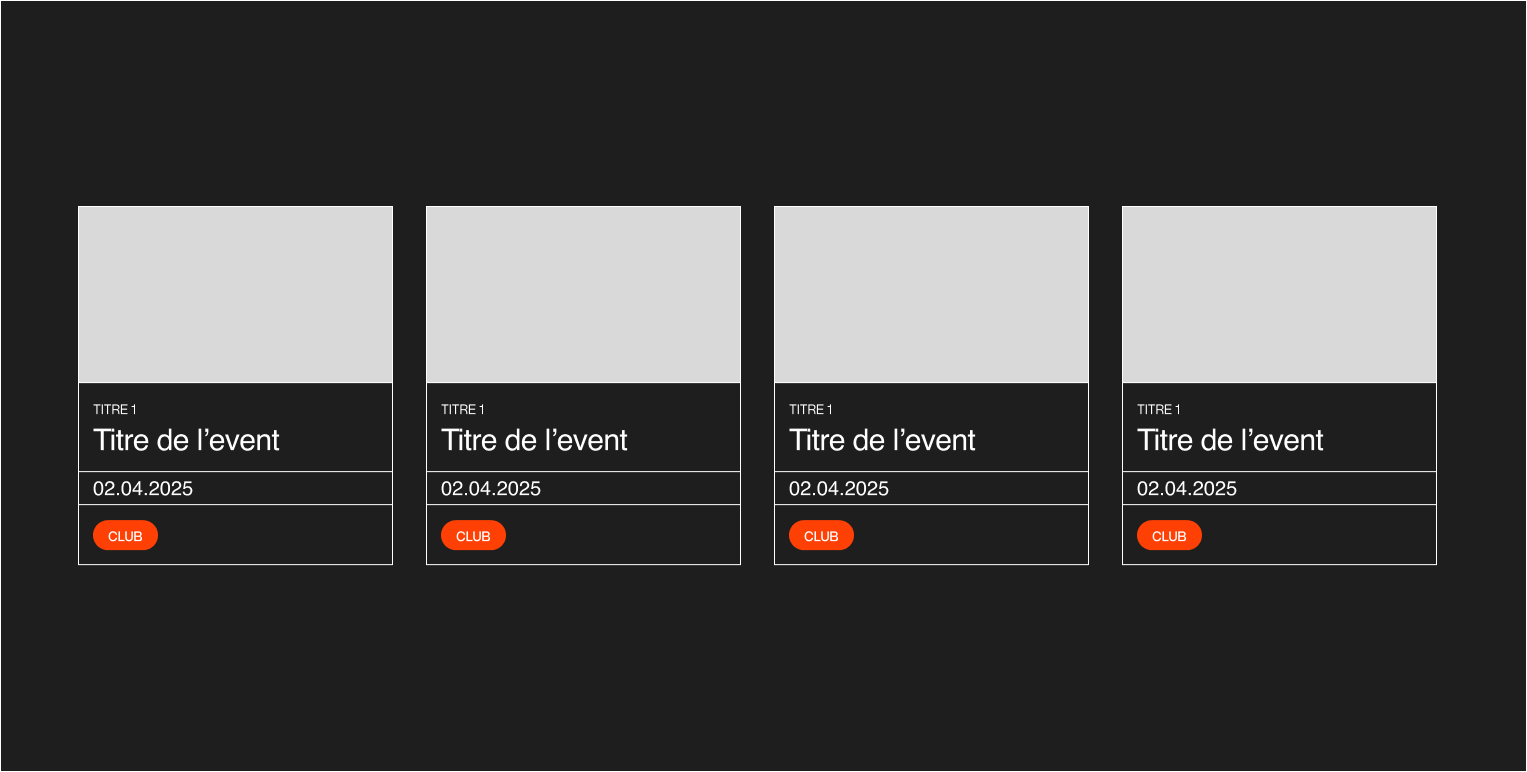Open "Titre de l'event" in the third card
The image size is (1527, 772).
click(x=882, y=440)
